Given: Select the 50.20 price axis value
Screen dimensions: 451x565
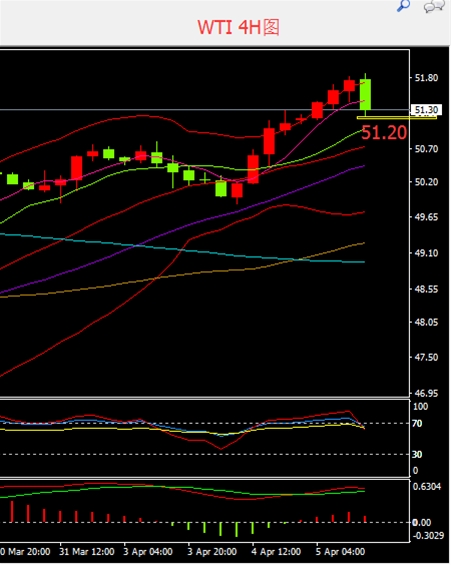Looking at the screenshot, I should 426,182.
